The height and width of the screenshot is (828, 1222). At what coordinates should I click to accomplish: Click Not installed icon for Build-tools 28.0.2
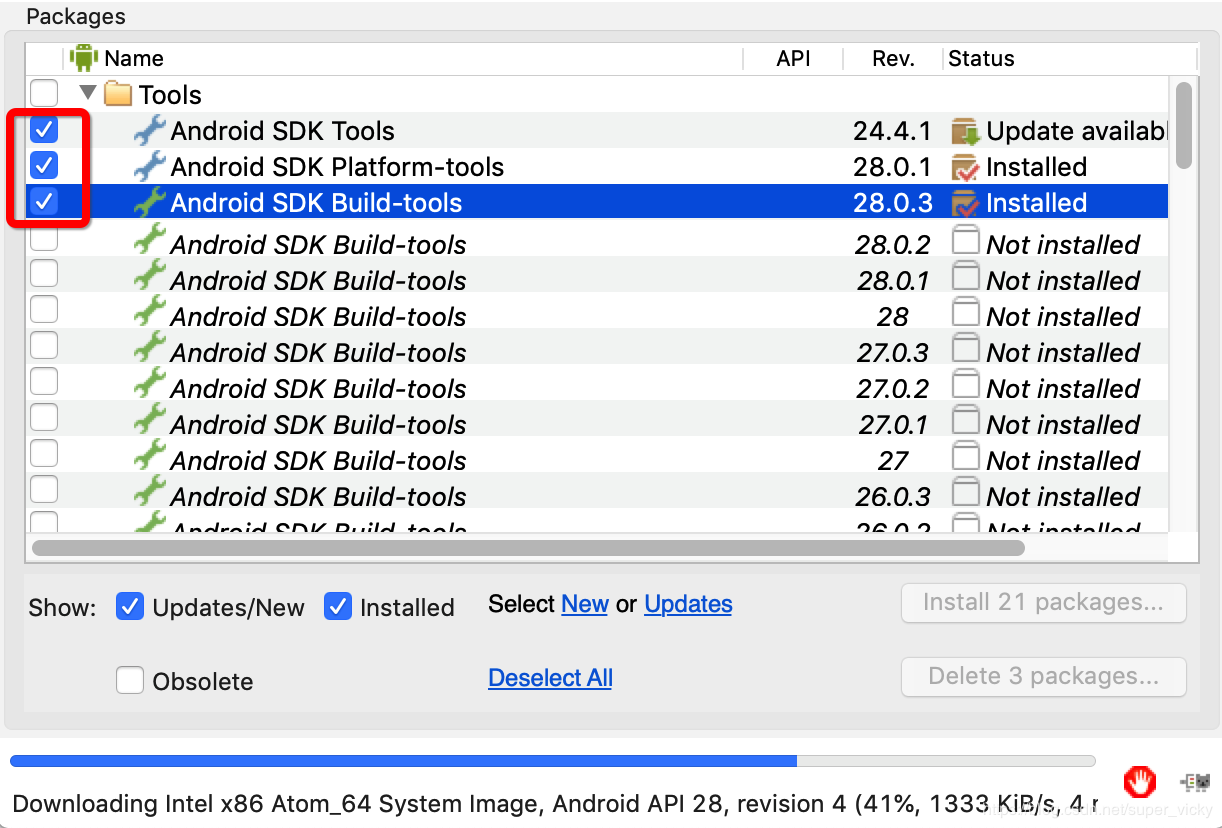965,243
